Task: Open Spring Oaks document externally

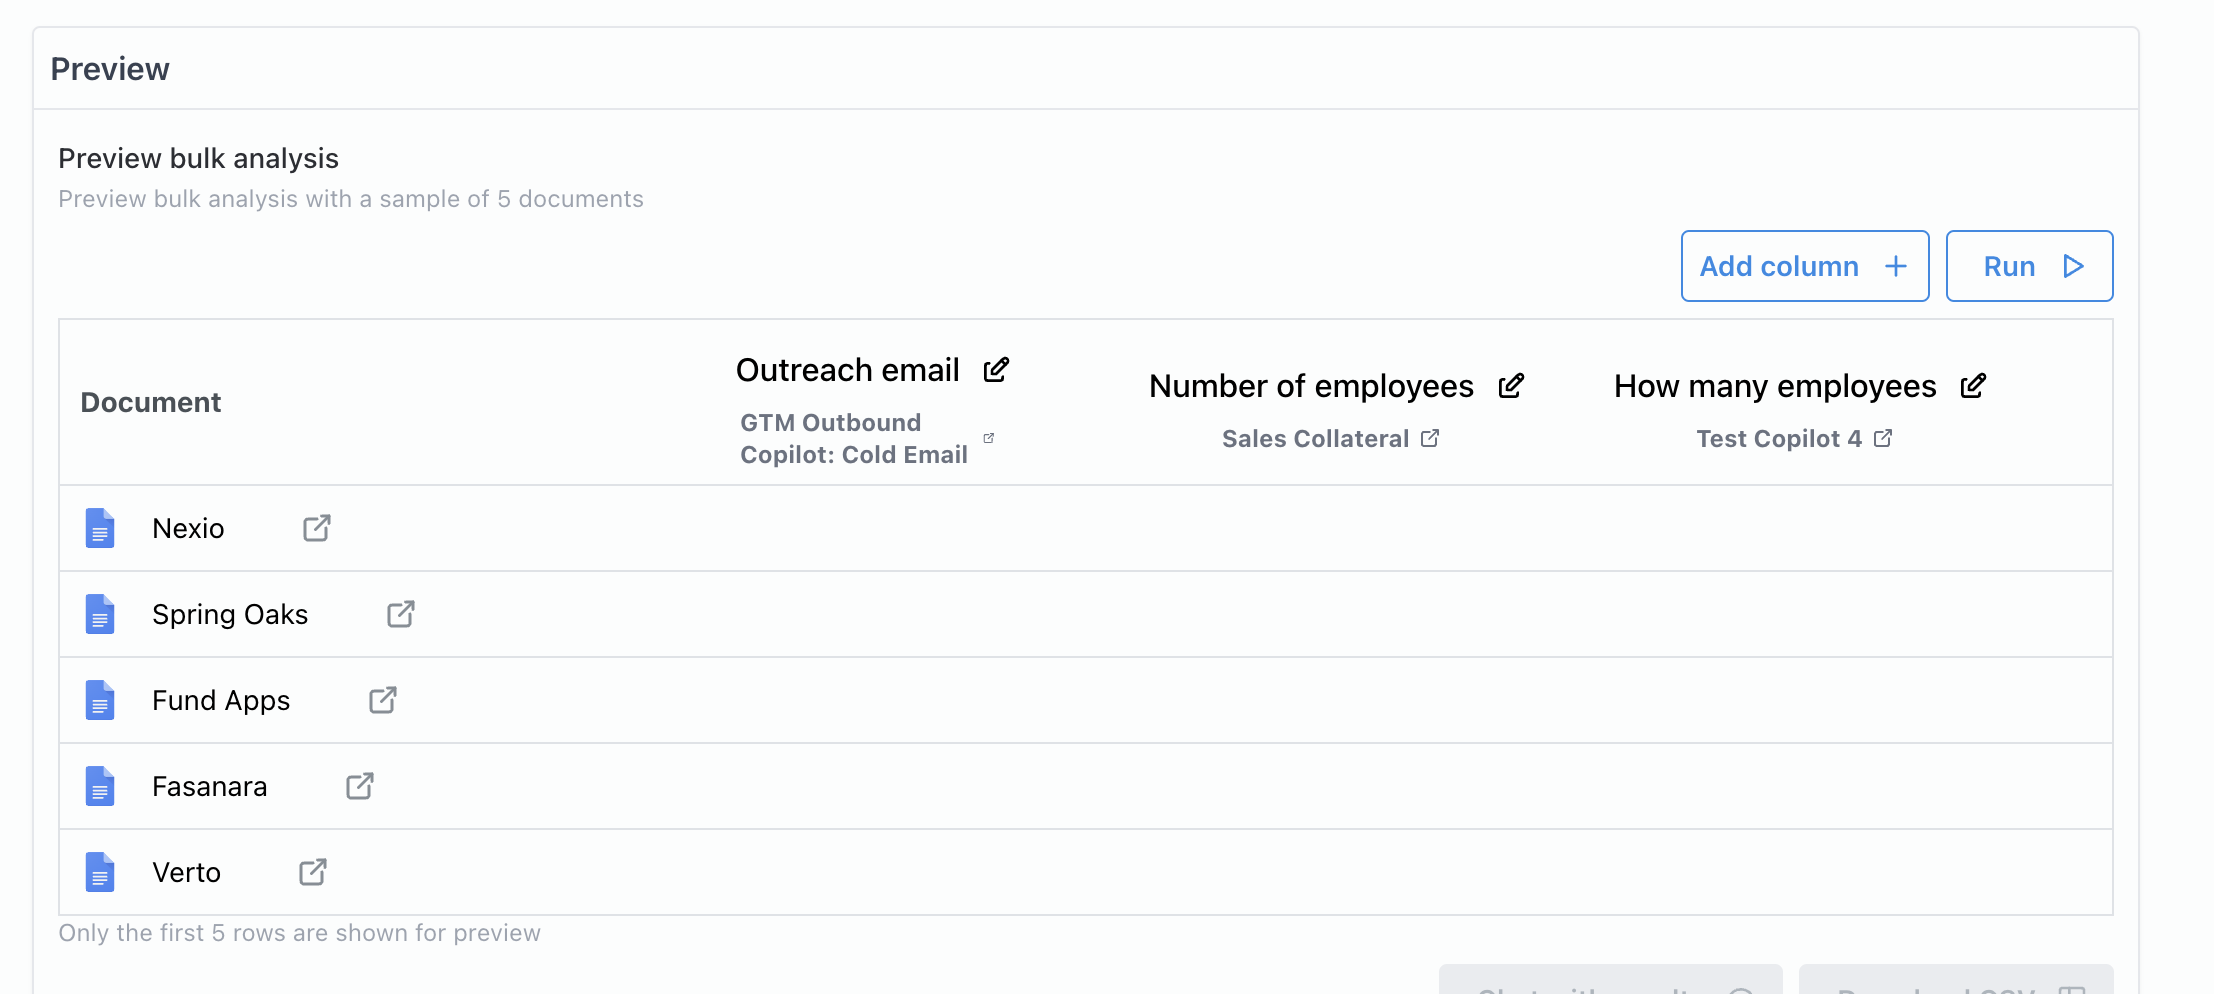Action: [x=401, y=614]
